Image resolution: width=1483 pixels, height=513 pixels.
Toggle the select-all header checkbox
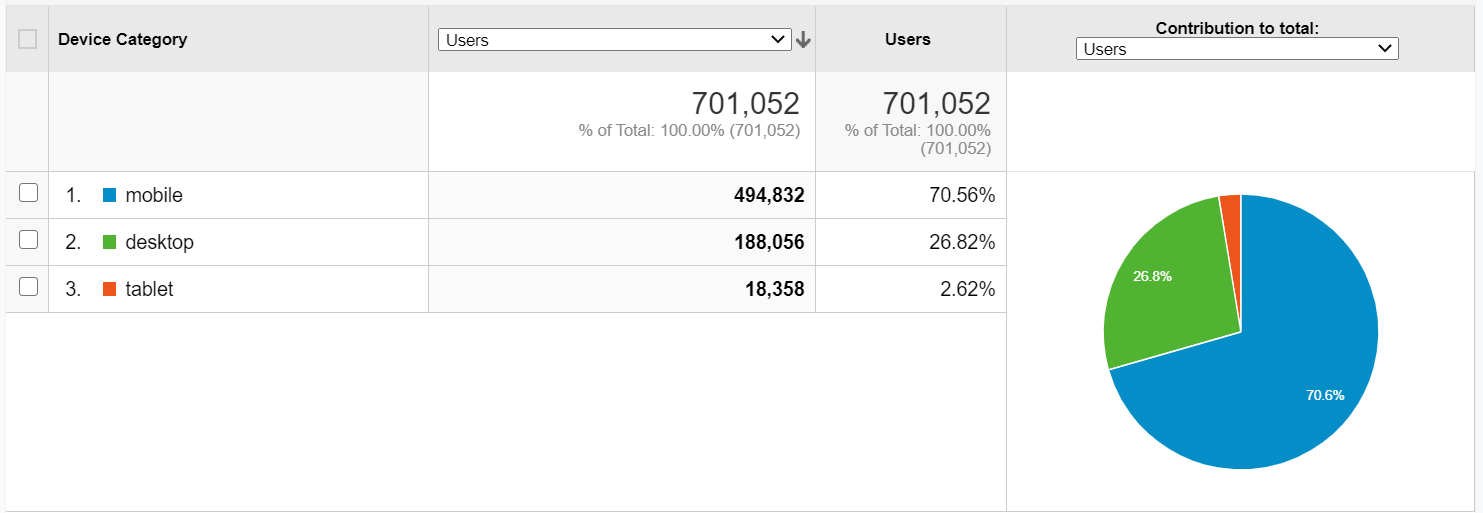coord(27,39)
